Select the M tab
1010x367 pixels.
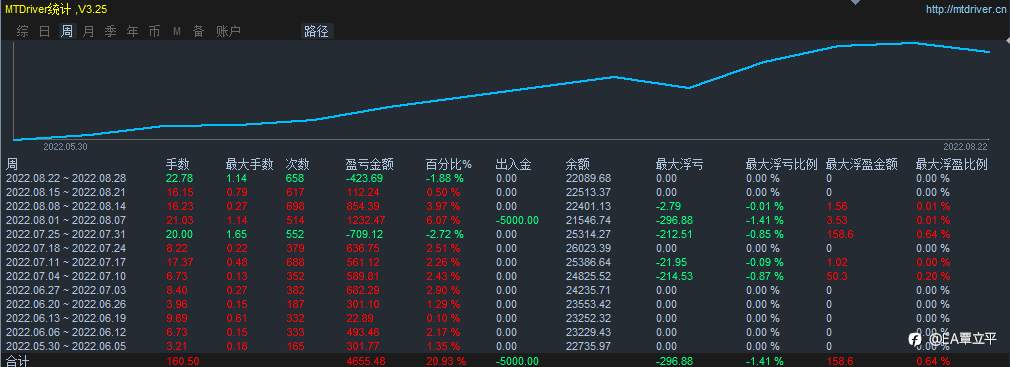coord(176,32)
